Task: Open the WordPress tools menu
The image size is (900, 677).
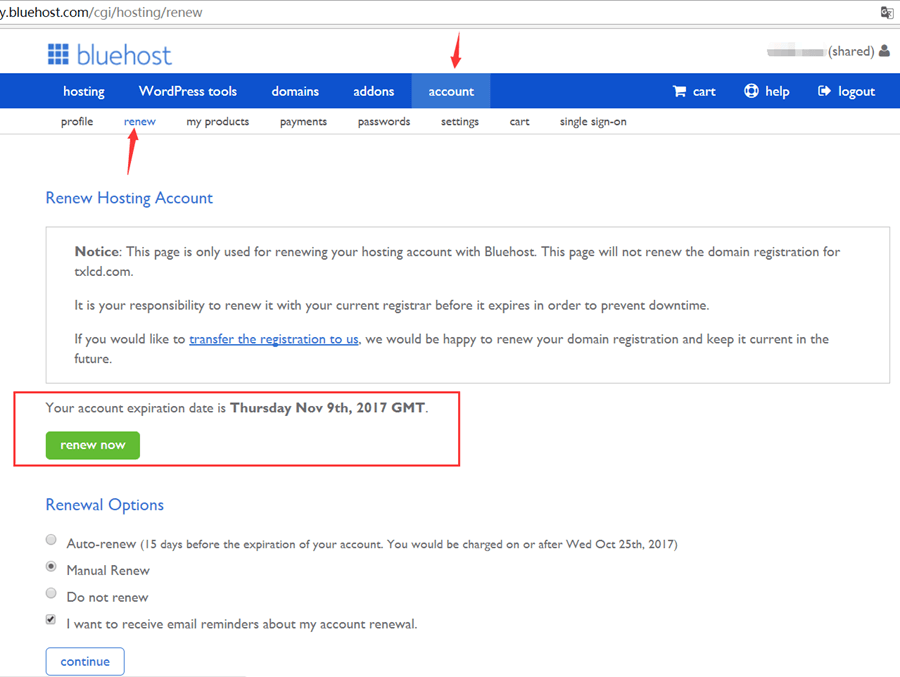Action: pyautogui.click(x=188, y=91)
